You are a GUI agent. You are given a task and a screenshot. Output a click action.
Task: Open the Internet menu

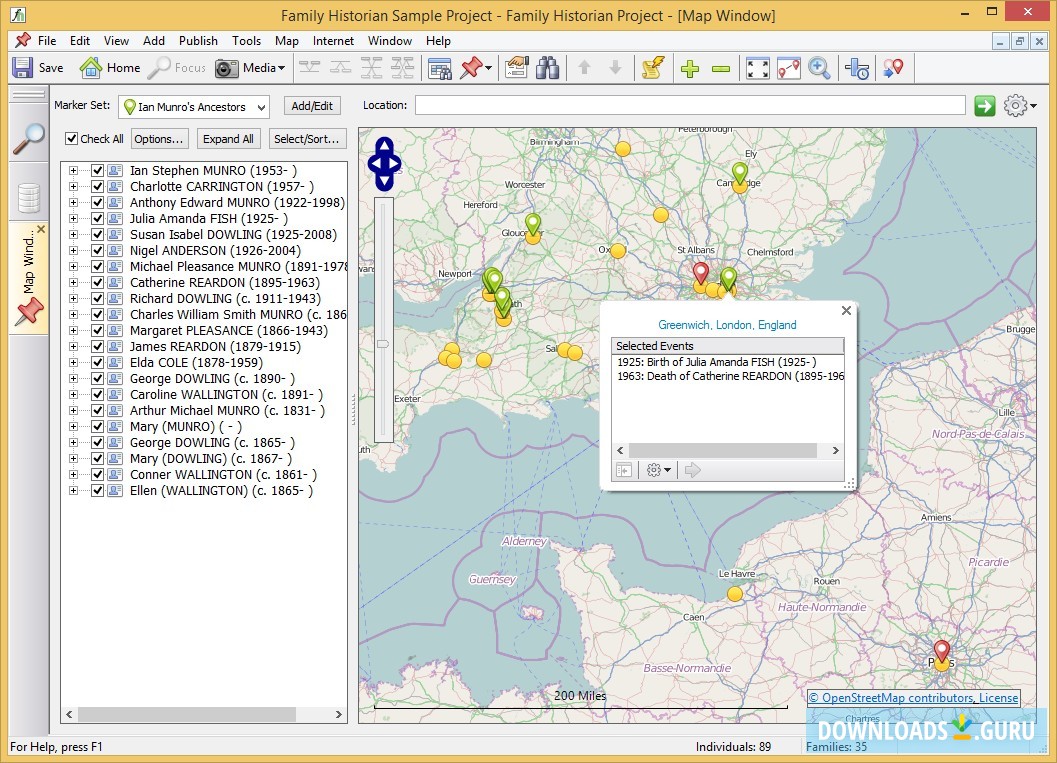pyautogui.click(x=333, y=41)
